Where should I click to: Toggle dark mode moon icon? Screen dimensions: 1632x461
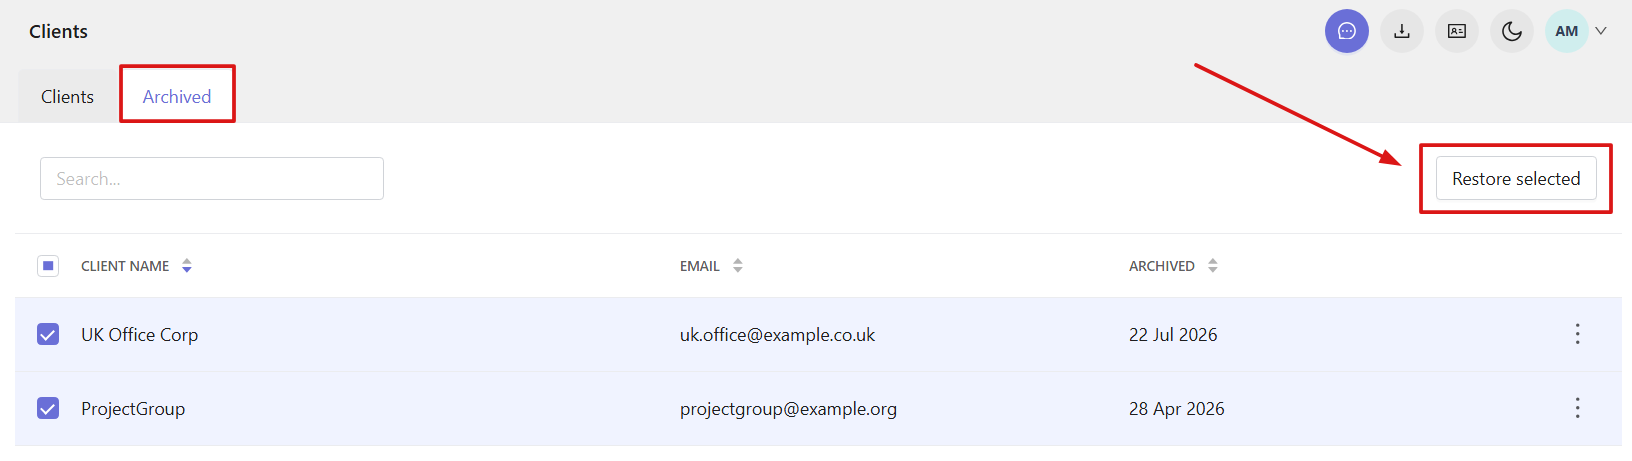[1512, 31]
